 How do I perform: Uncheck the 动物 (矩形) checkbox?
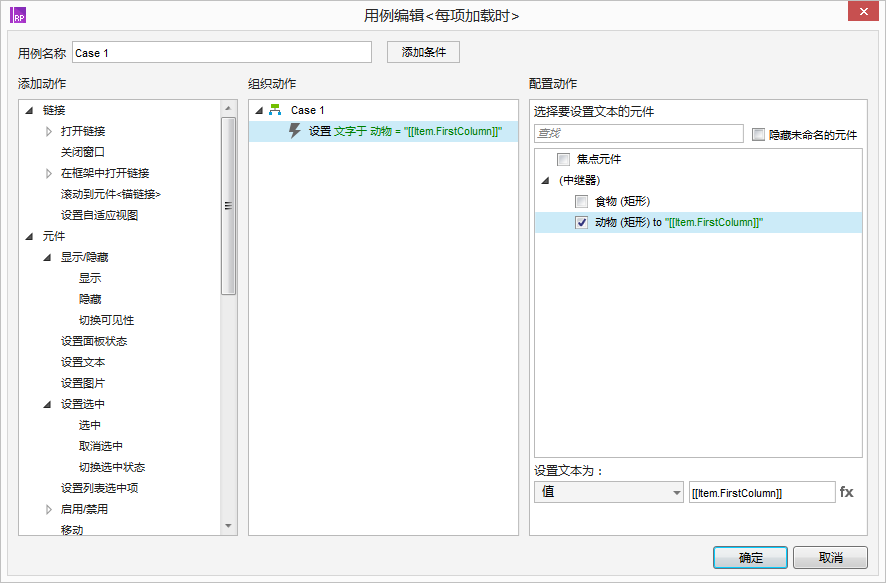coord(581,222)
